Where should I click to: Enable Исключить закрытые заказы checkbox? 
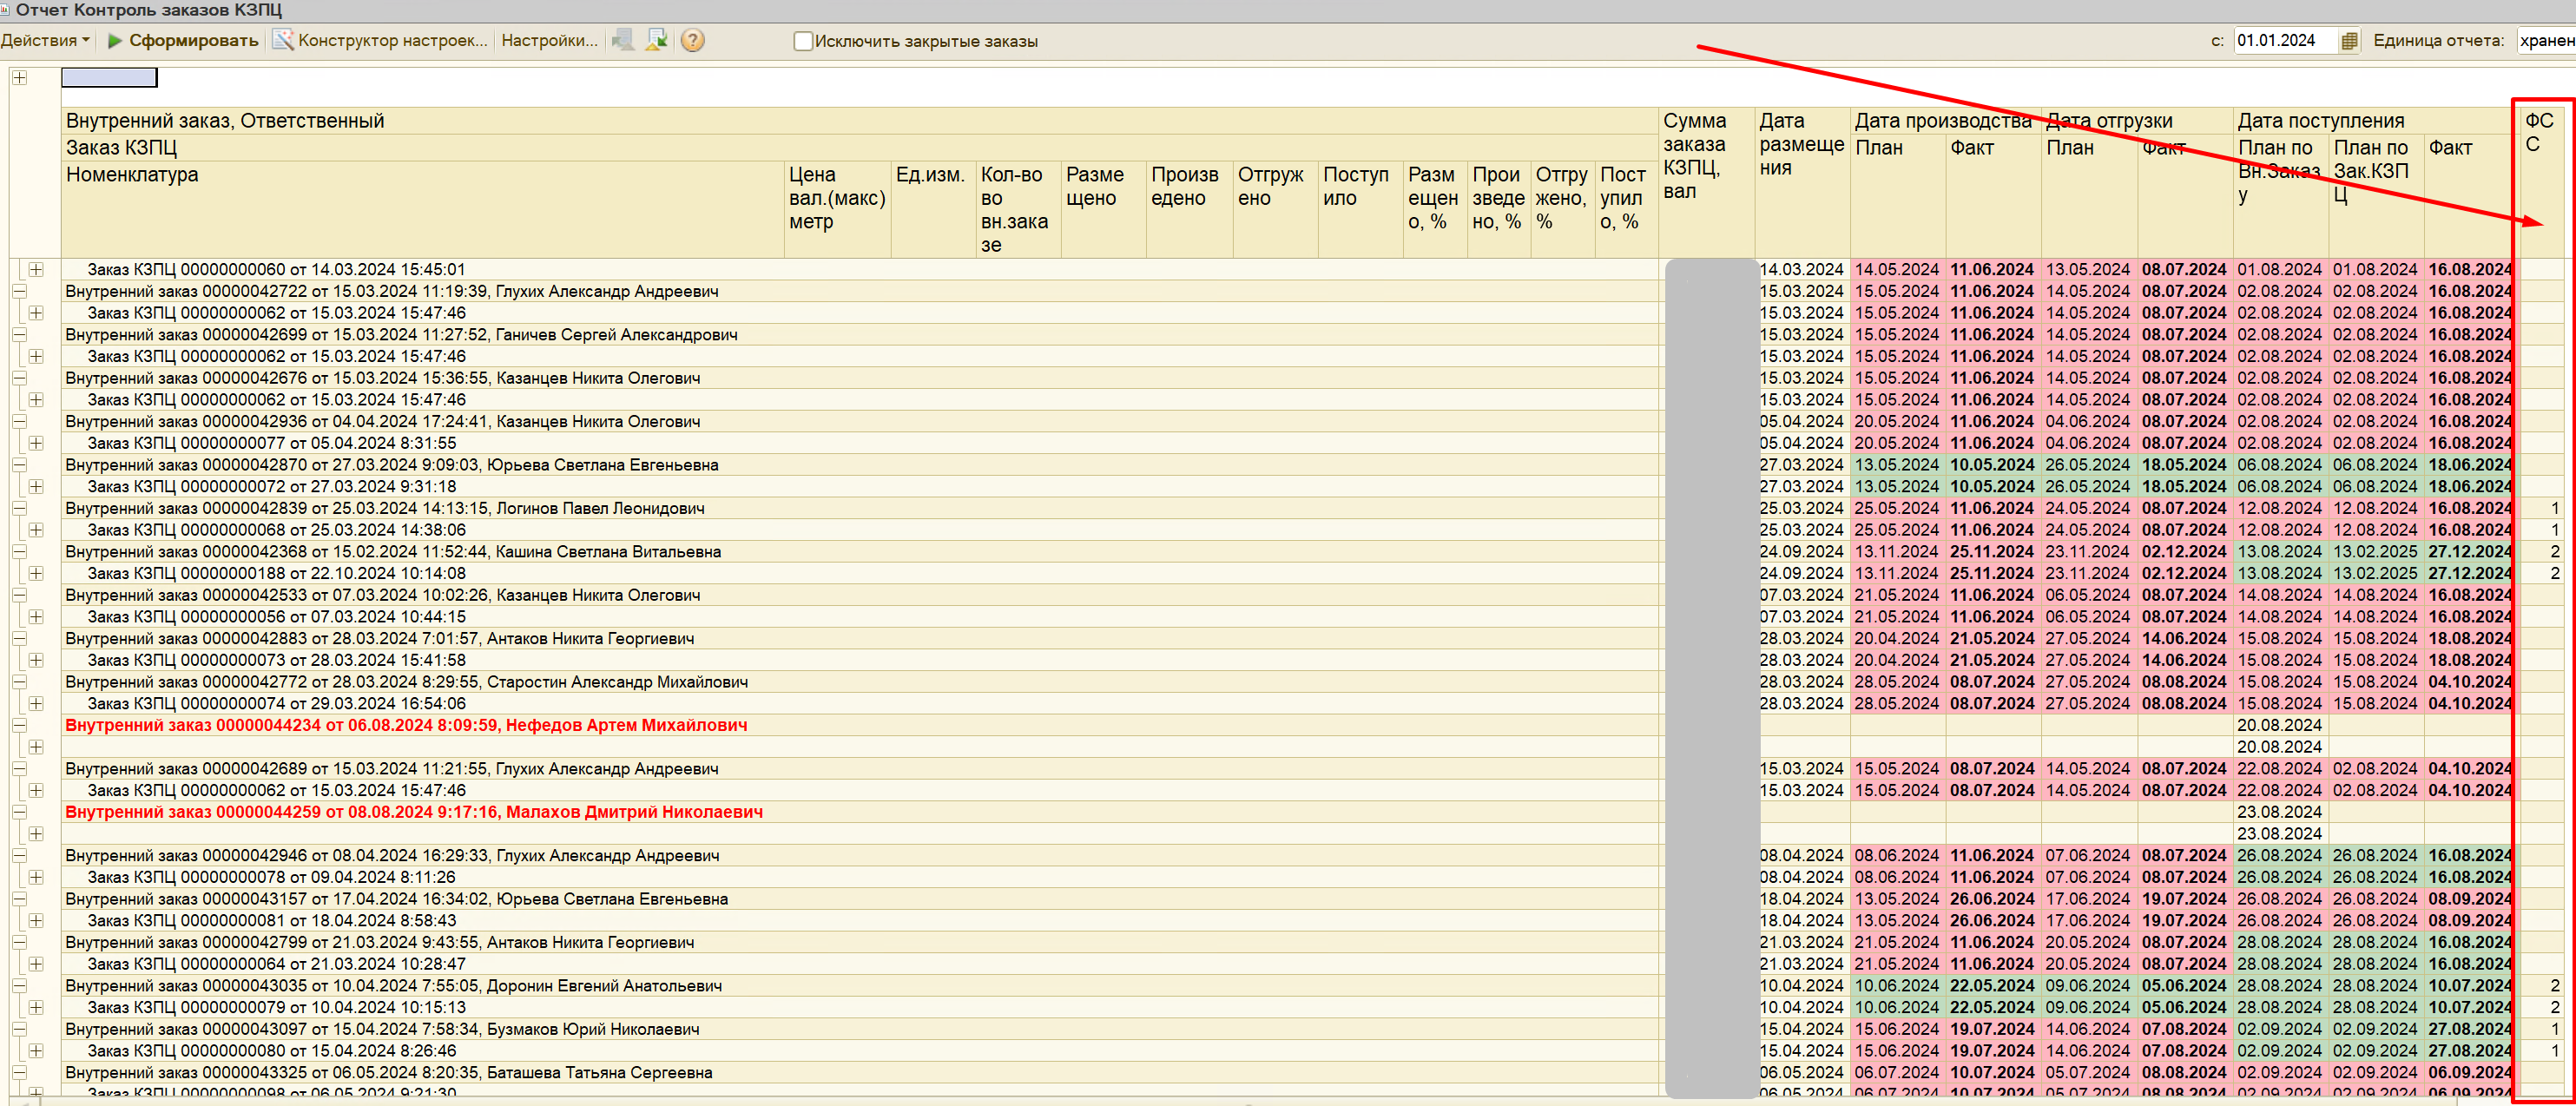(x=803, y=41)
